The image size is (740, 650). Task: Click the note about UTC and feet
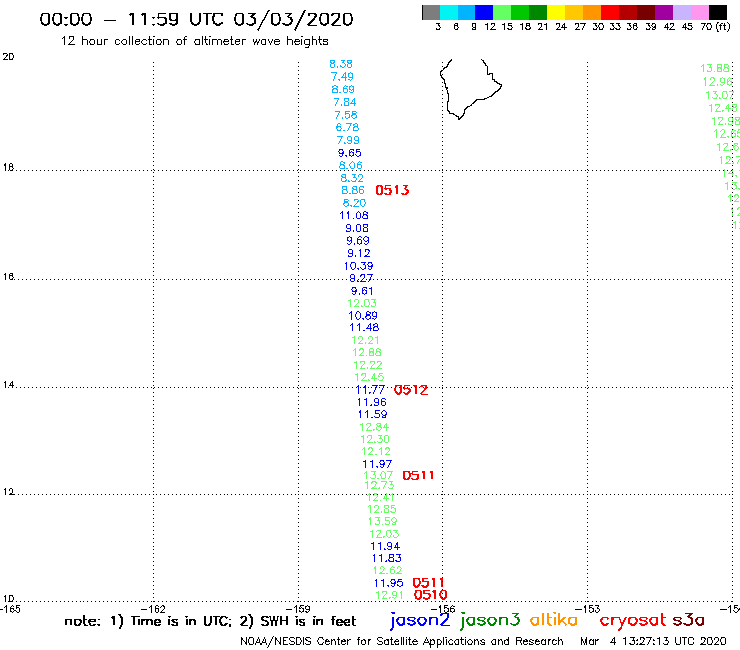[210, 621]
